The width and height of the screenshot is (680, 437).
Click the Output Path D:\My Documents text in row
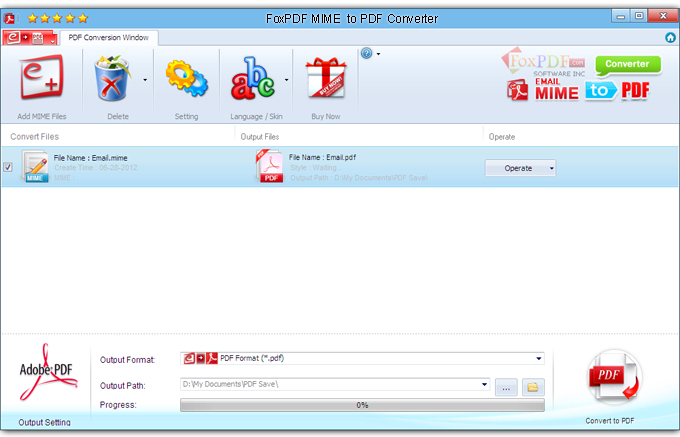[359, 178]
